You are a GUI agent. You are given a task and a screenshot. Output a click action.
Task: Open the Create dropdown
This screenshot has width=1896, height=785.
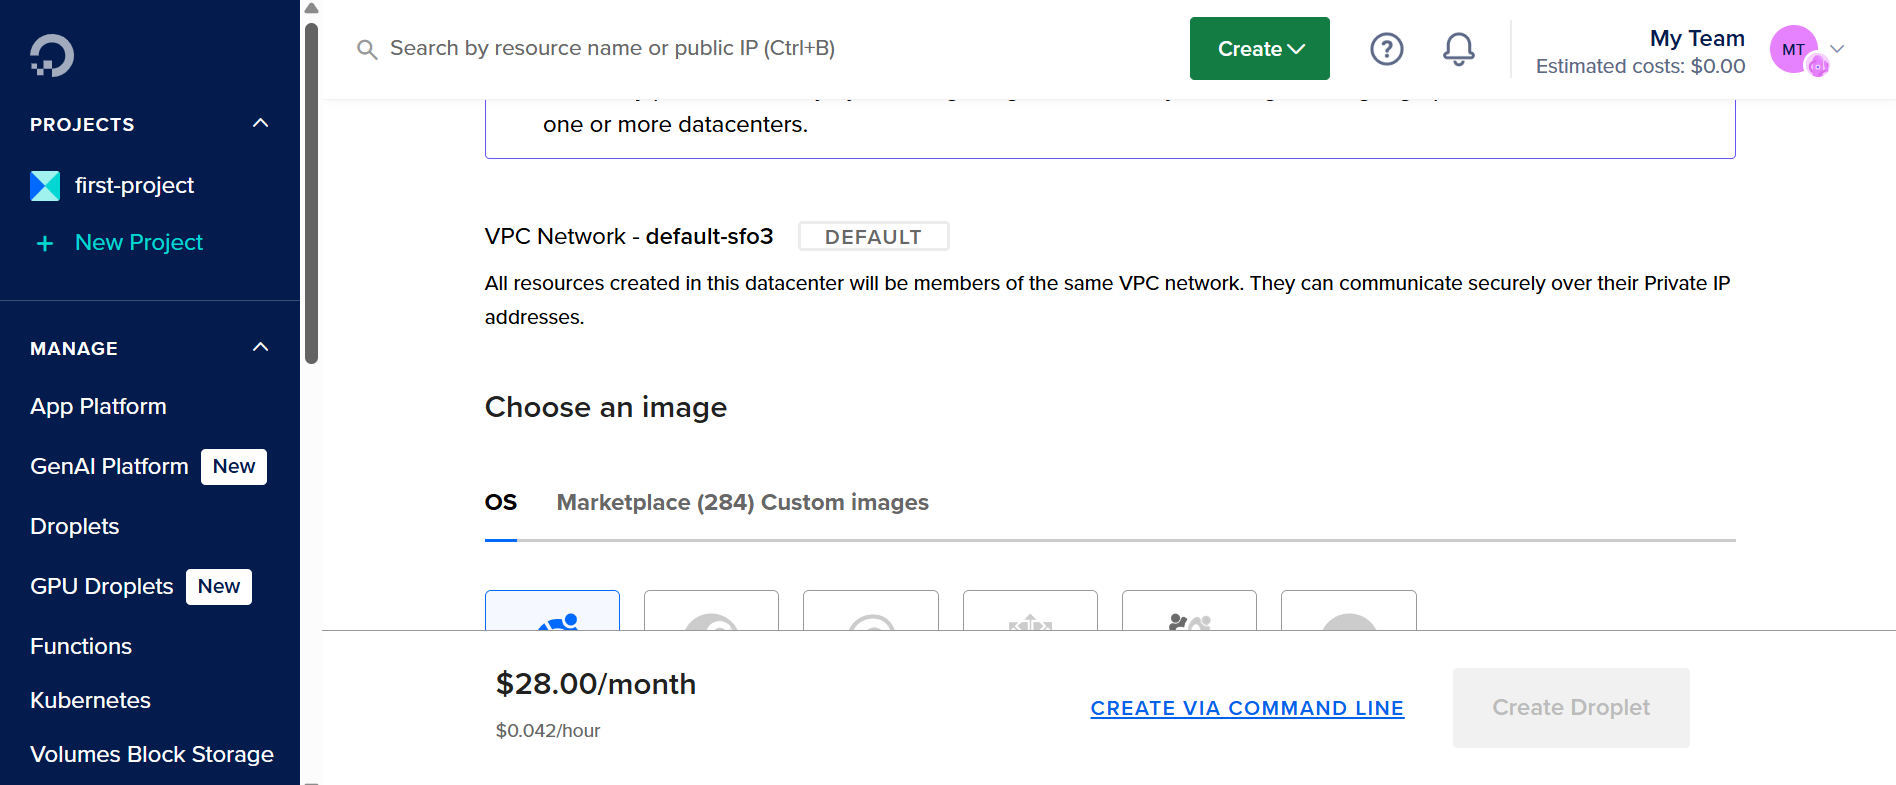tap(1260, 48)
